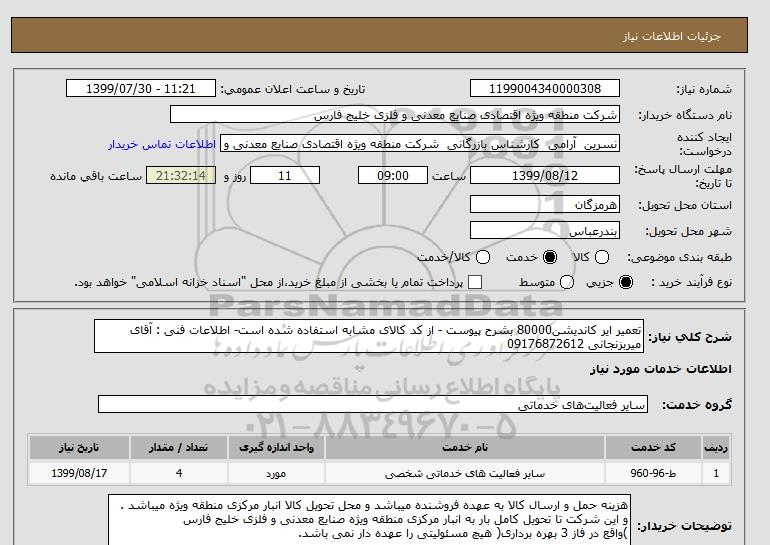Click the اطلاعات خدمات مورد نیاز heading
The height and width of the screenshot is (545, 770).
click(x=660, y=369)
